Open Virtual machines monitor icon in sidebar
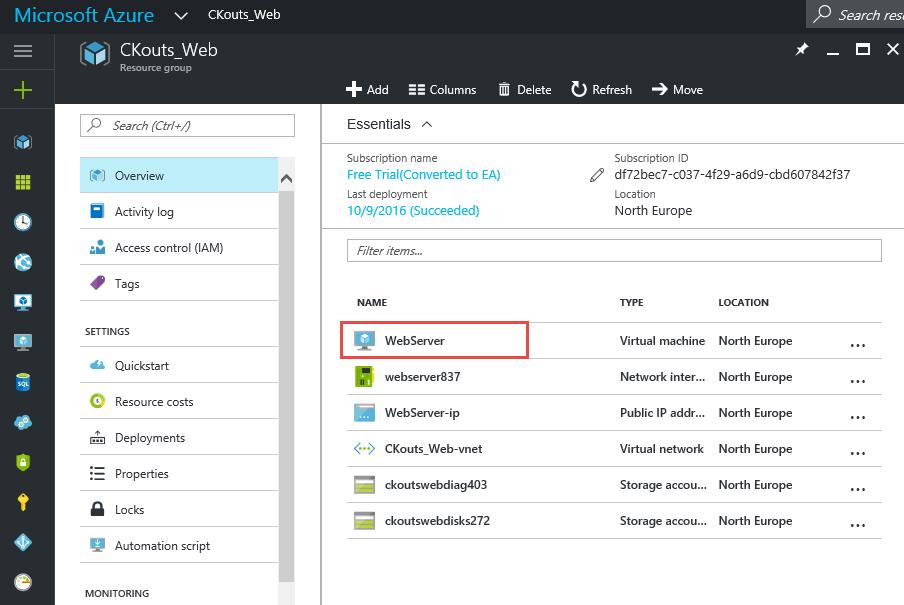 tap(23, 342)
